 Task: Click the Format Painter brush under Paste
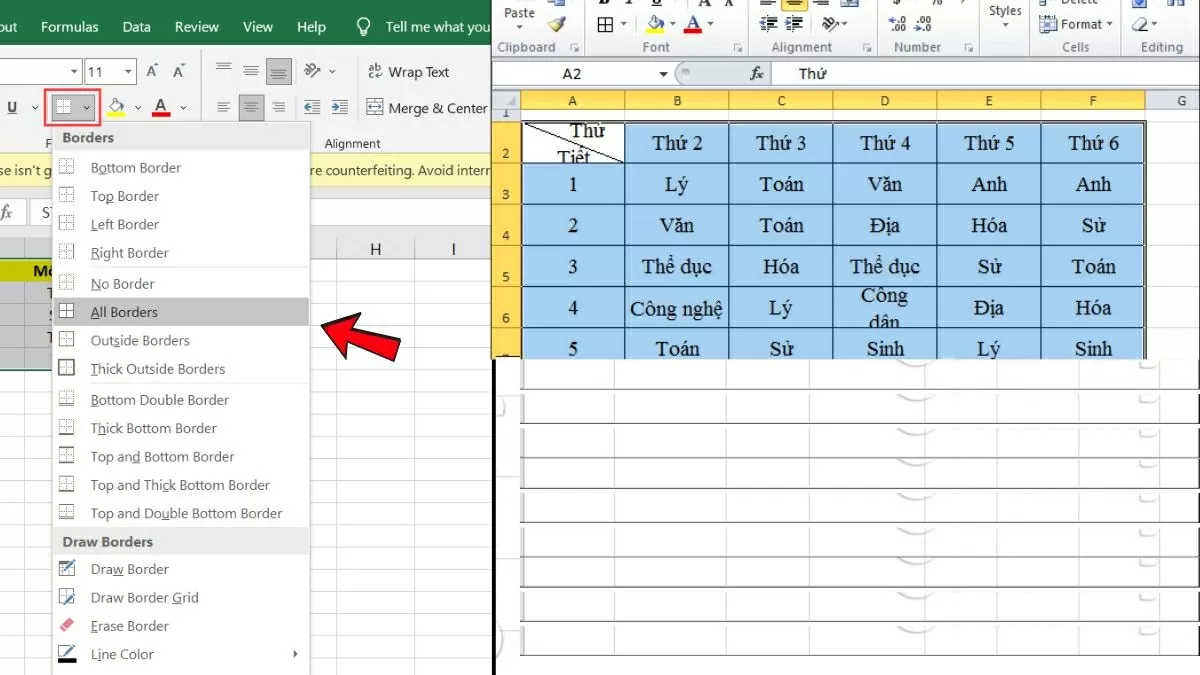557,25
